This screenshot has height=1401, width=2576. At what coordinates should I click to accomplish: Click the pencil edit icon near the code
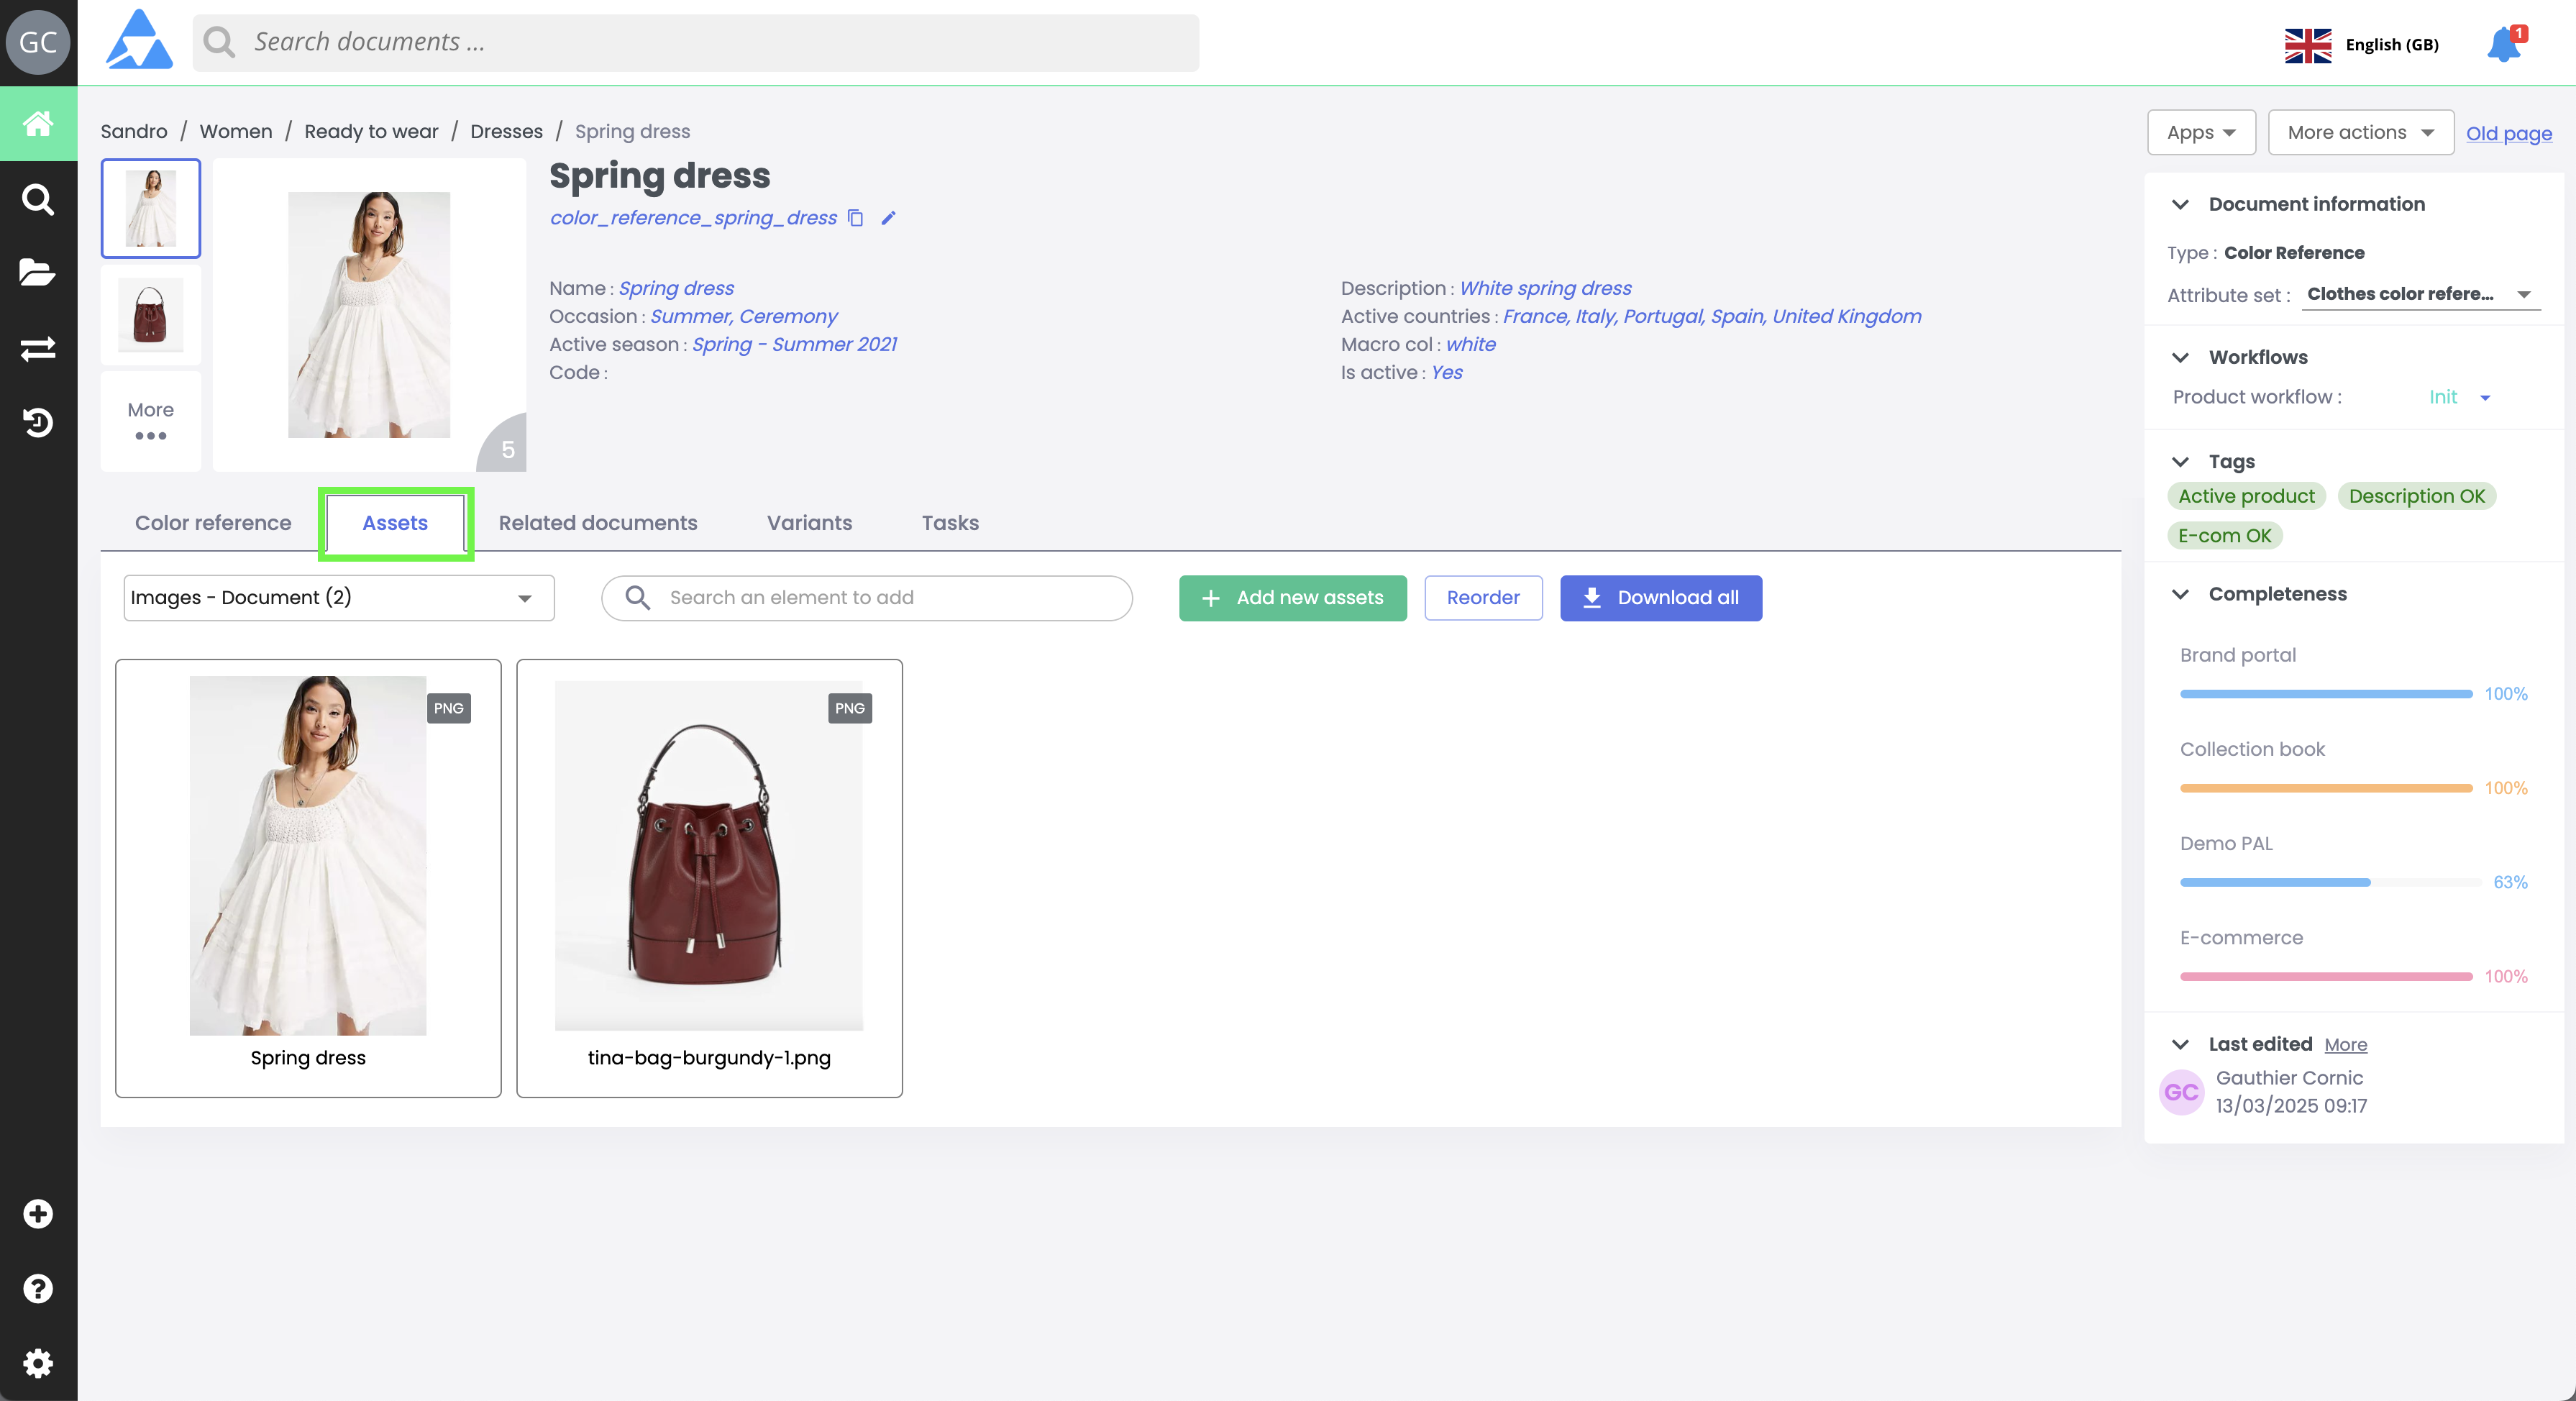888,218
